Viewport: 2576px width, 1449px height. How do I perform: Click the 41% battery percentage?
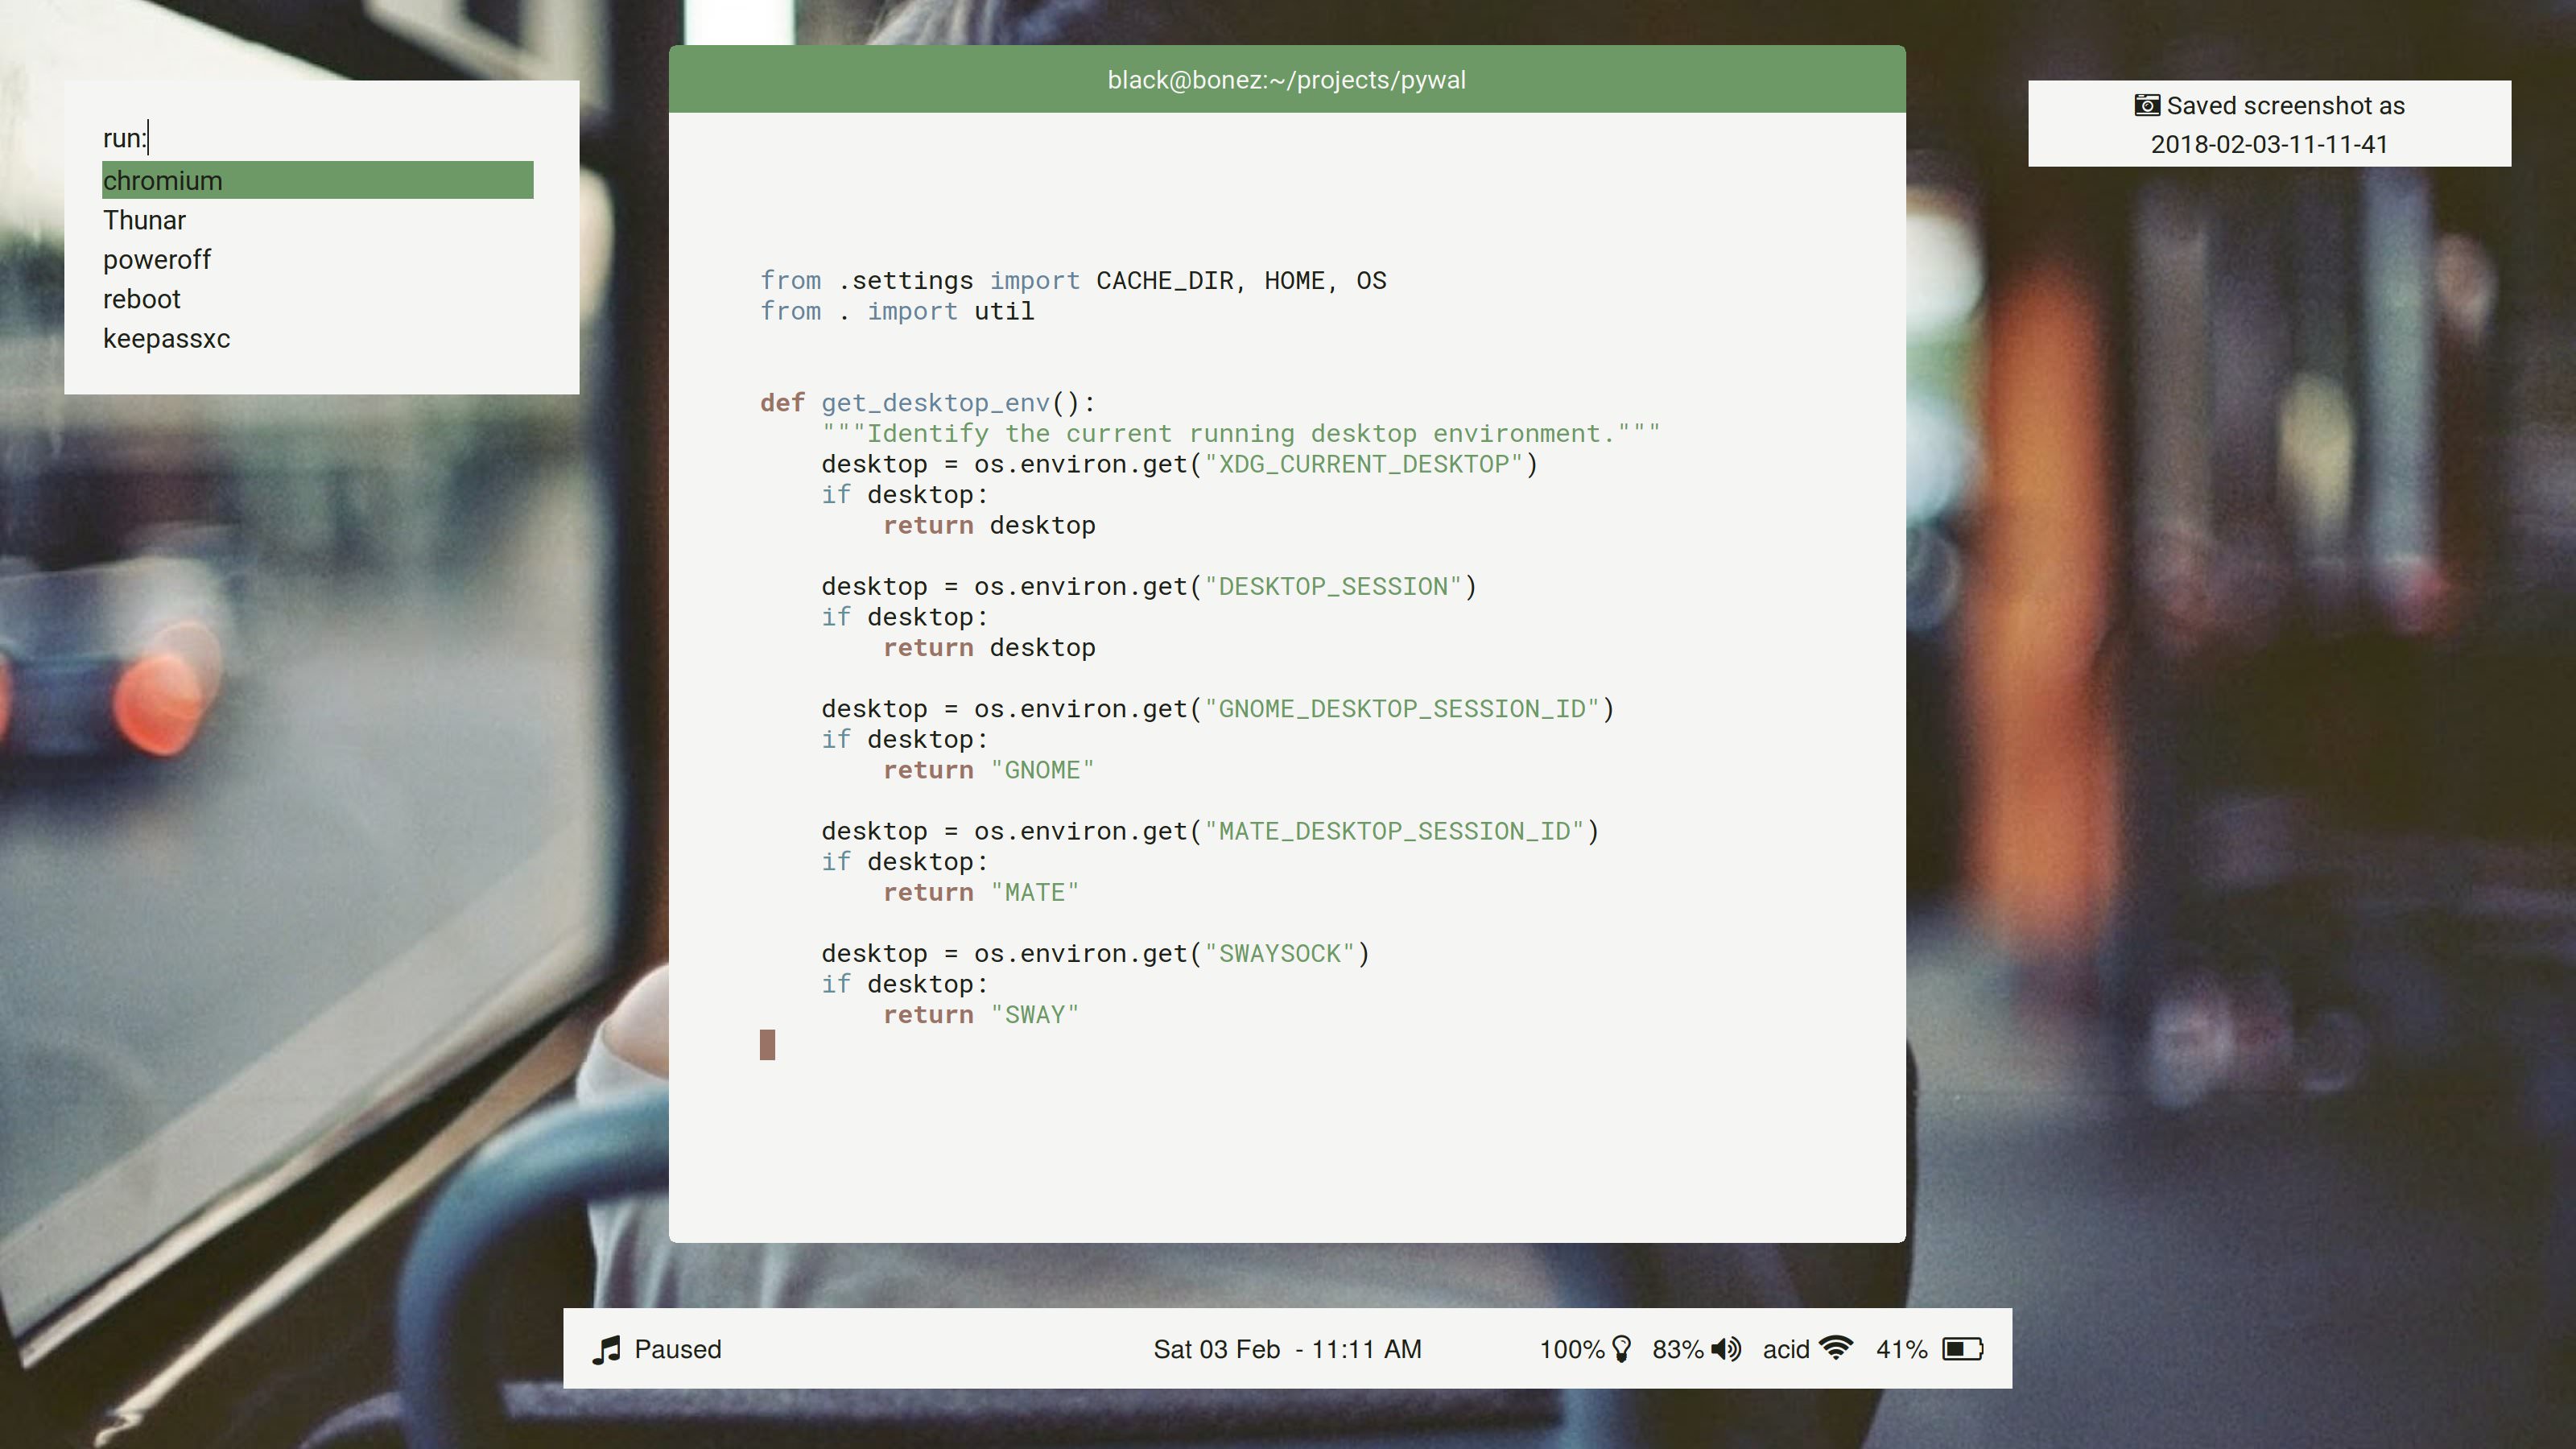click(1901, 1349)
